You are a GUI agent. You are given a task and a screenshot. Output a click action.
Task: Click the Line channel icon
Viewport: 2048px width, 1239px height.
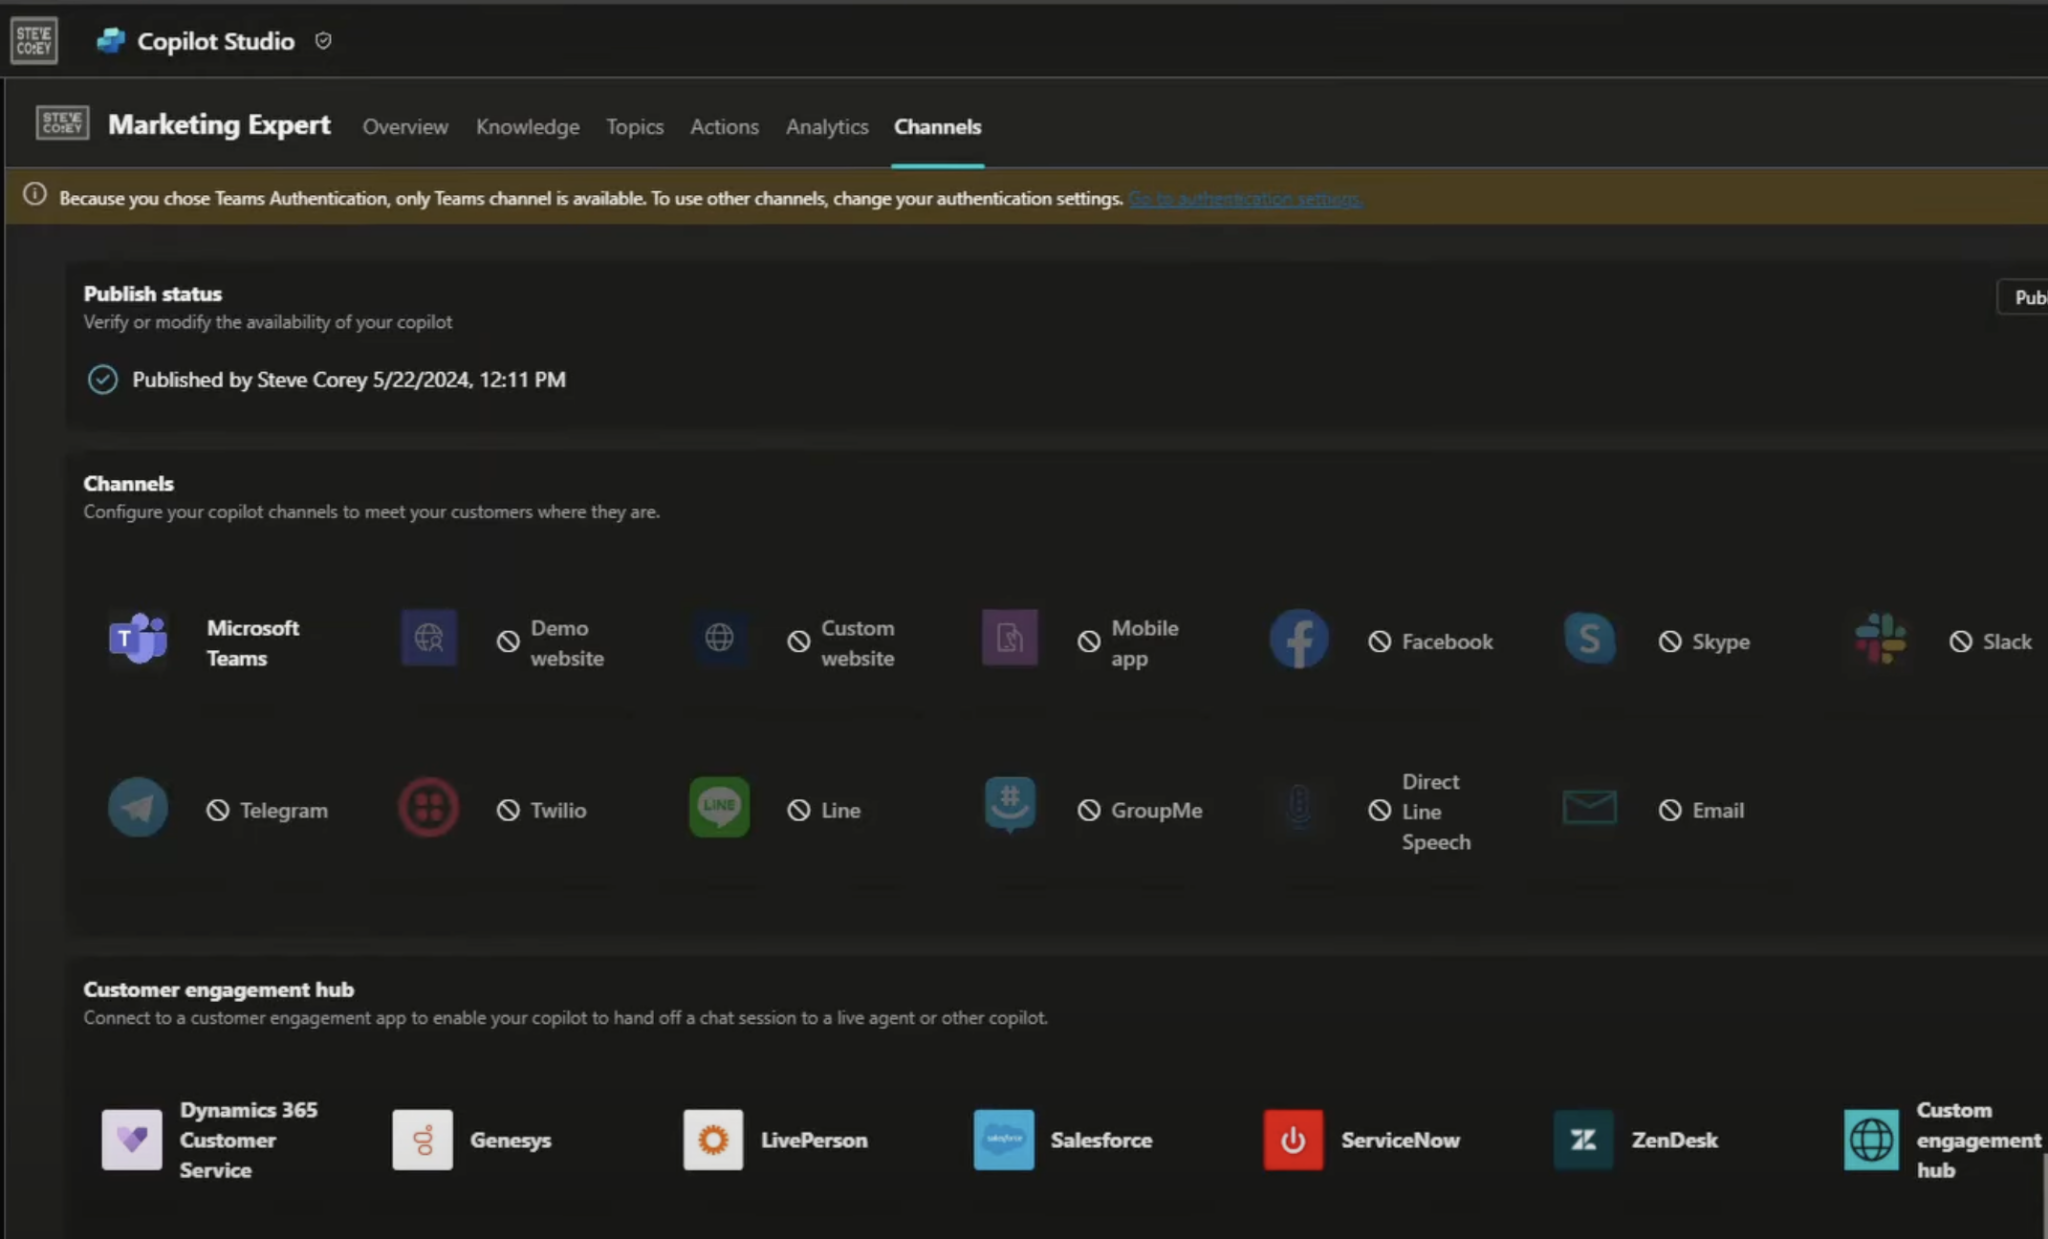coord(719,807)
